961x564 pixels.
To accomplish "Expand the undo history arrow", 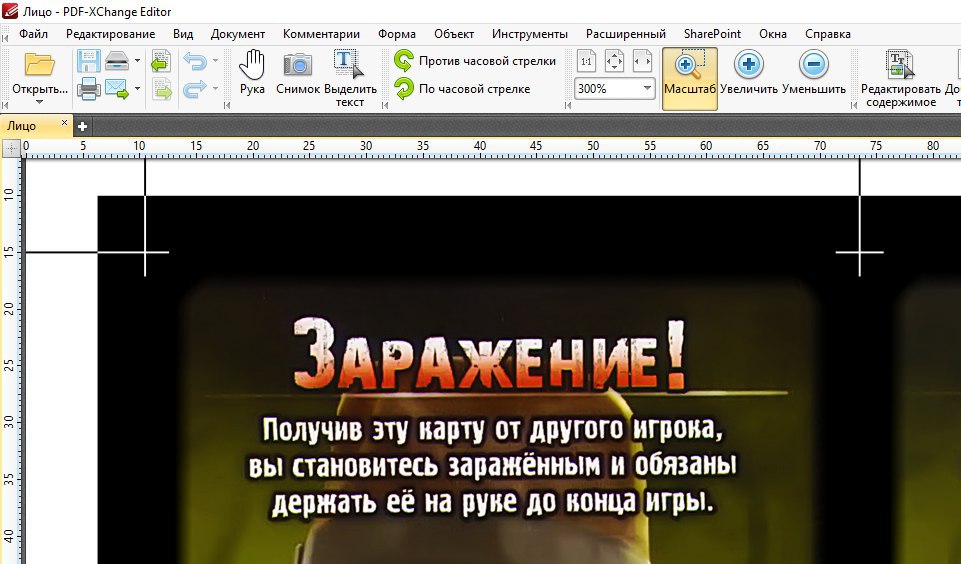I will [215, 61].
